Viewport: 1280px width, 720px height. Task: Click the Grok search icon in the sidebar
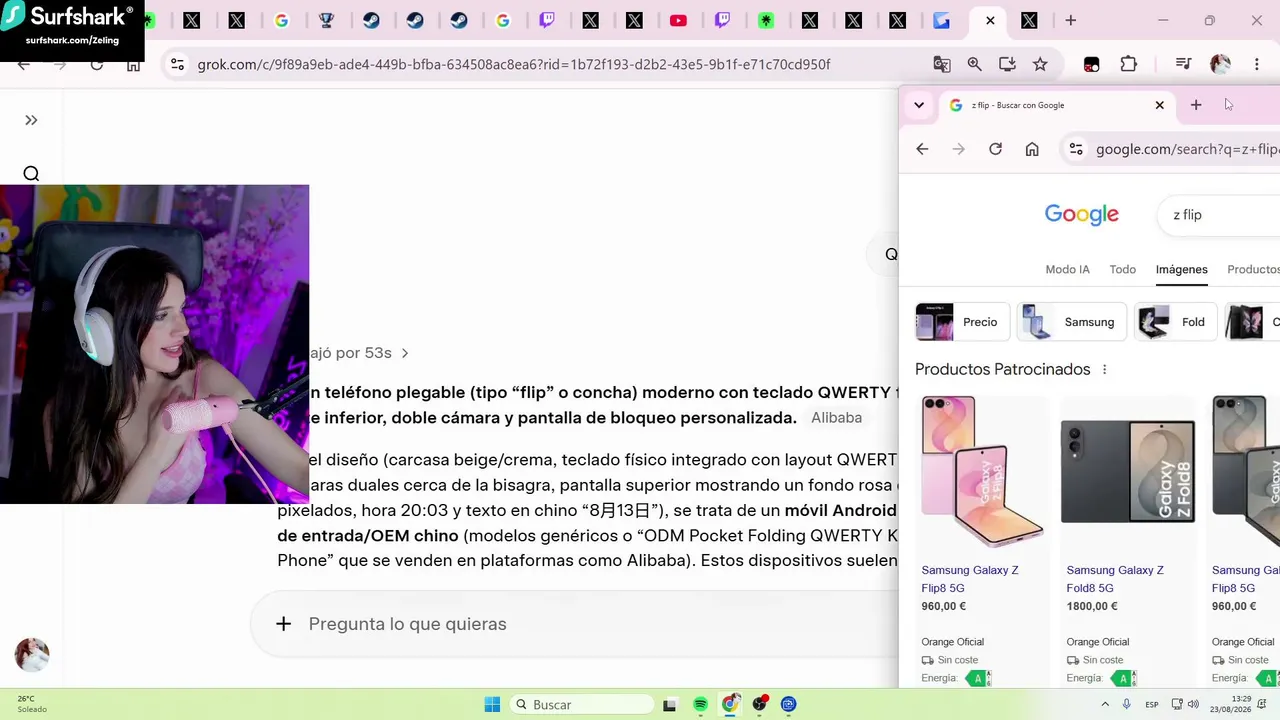coord(31,174)
